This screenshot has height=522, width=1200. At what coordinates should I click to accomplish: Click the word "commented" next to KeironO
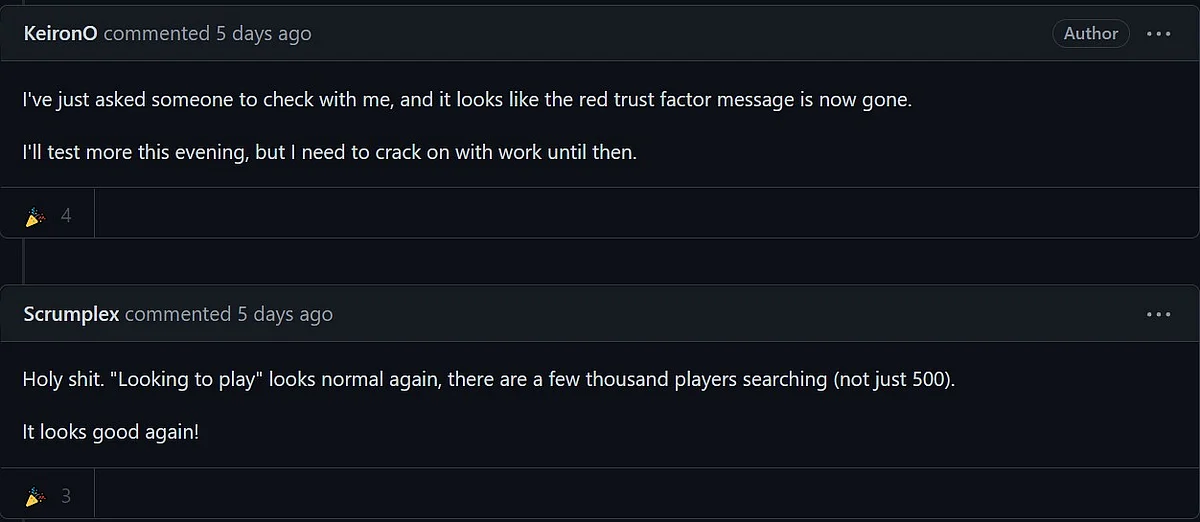coord(157,34)
